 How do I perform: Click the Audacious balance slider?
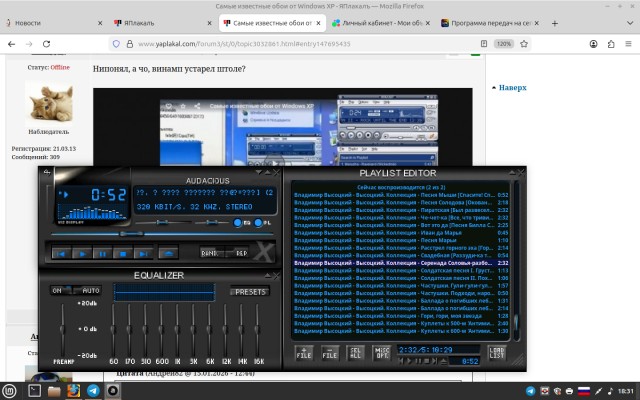click(211, 222)
